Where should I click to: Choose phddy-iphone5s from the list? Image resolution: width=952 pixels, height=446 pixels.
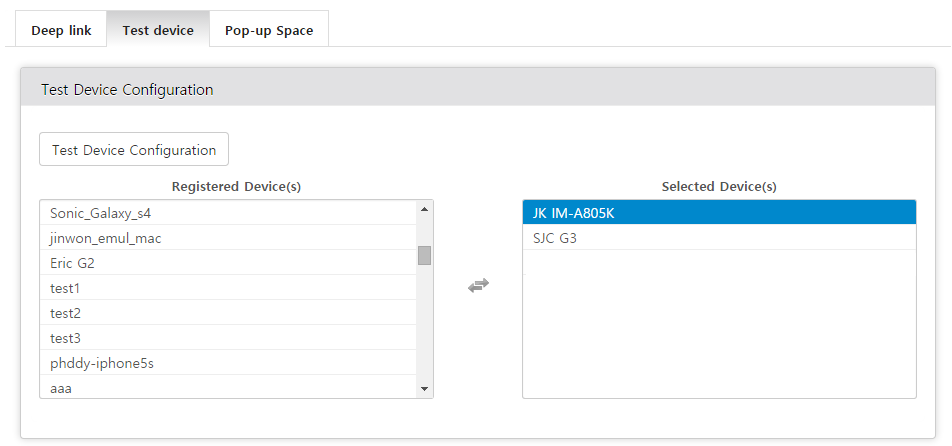click(x=228, y=362)
